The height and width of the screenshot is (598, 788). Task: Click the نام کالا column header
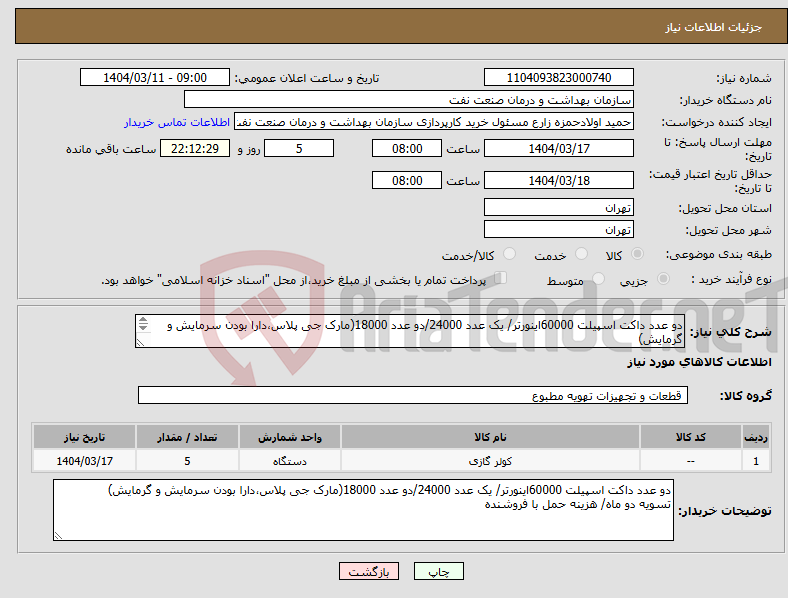pyautogui.click(x=490, y=437)
